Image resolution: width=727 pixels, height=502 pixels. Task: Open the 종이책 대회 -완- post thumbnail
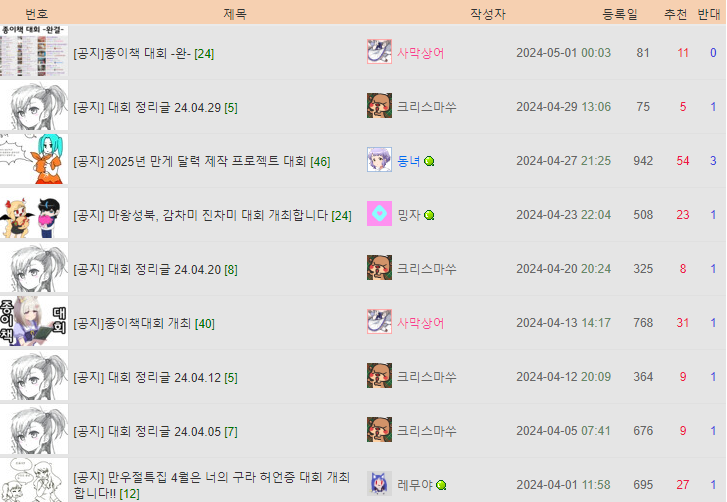tap(34, 51)
